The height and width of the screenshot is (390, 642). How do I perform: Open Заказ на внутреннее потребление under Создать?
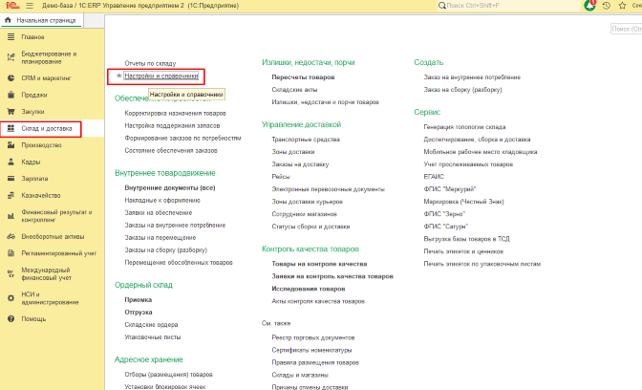[472, 77]
